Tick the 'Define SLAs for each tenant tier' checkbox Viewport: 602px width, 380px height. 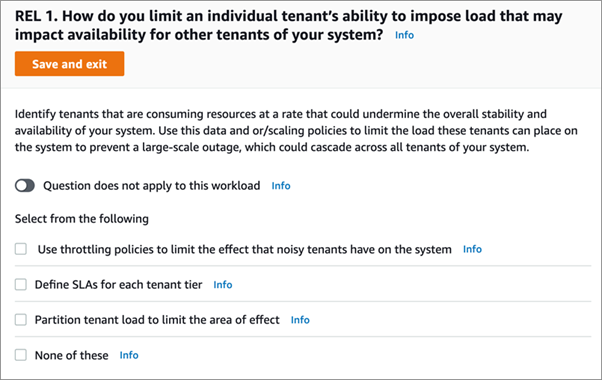pos(21,284)
